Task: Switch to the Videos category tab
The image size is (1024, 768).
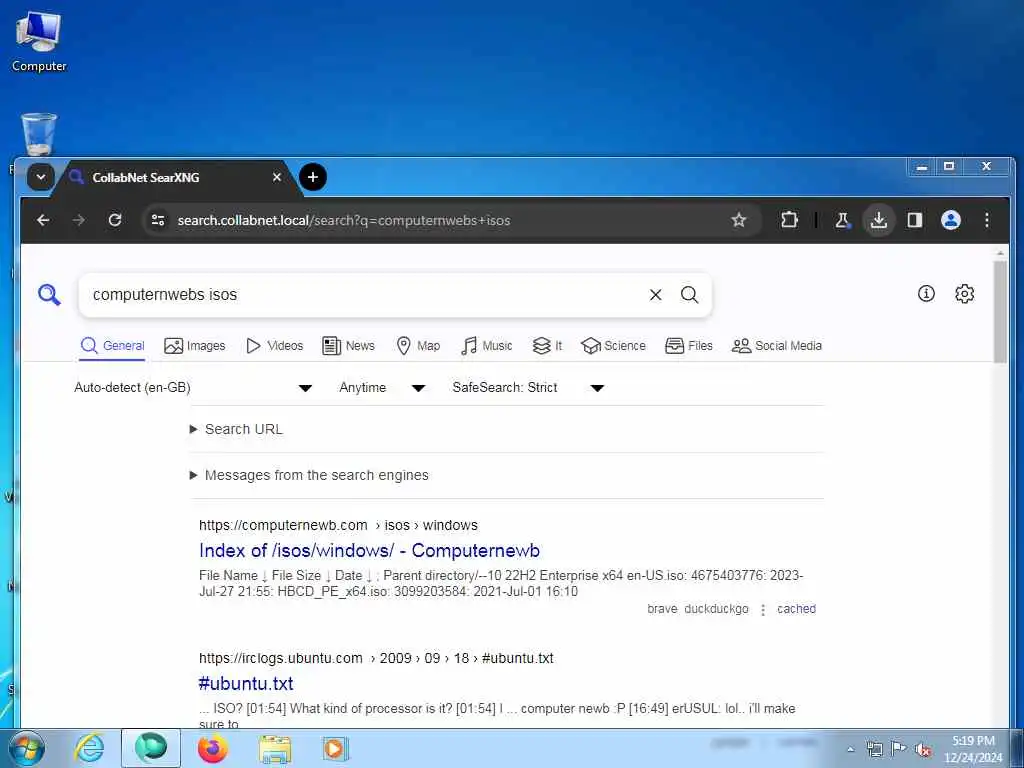Action: pyautogui.click(x=274, y=345)
